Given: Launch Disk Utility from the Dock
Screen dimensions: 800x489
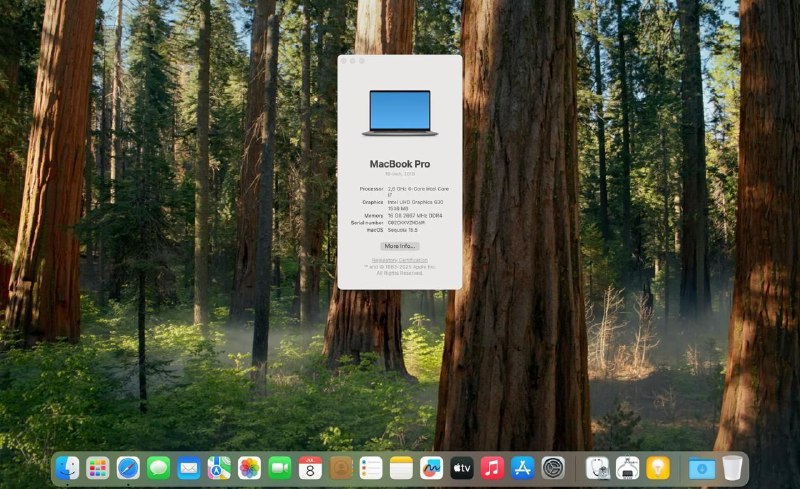Looking at the screenshot, I should pos(597,468).
